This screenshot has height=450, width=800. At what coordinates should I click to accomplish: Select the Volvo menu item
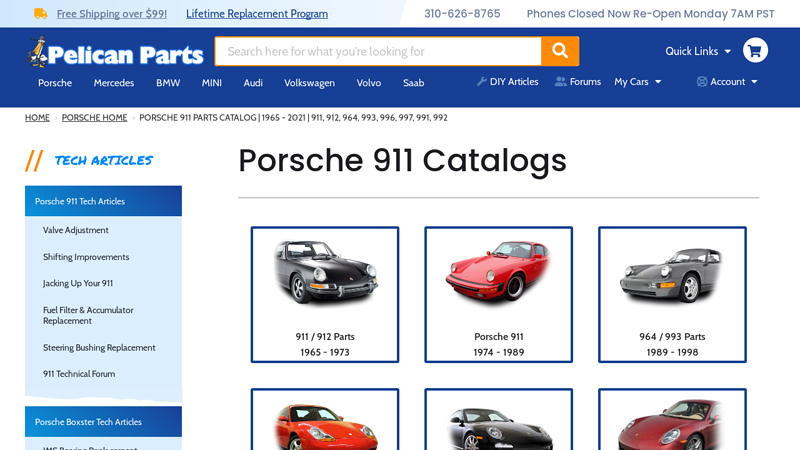pyautogui.click(x=368, y=83)
